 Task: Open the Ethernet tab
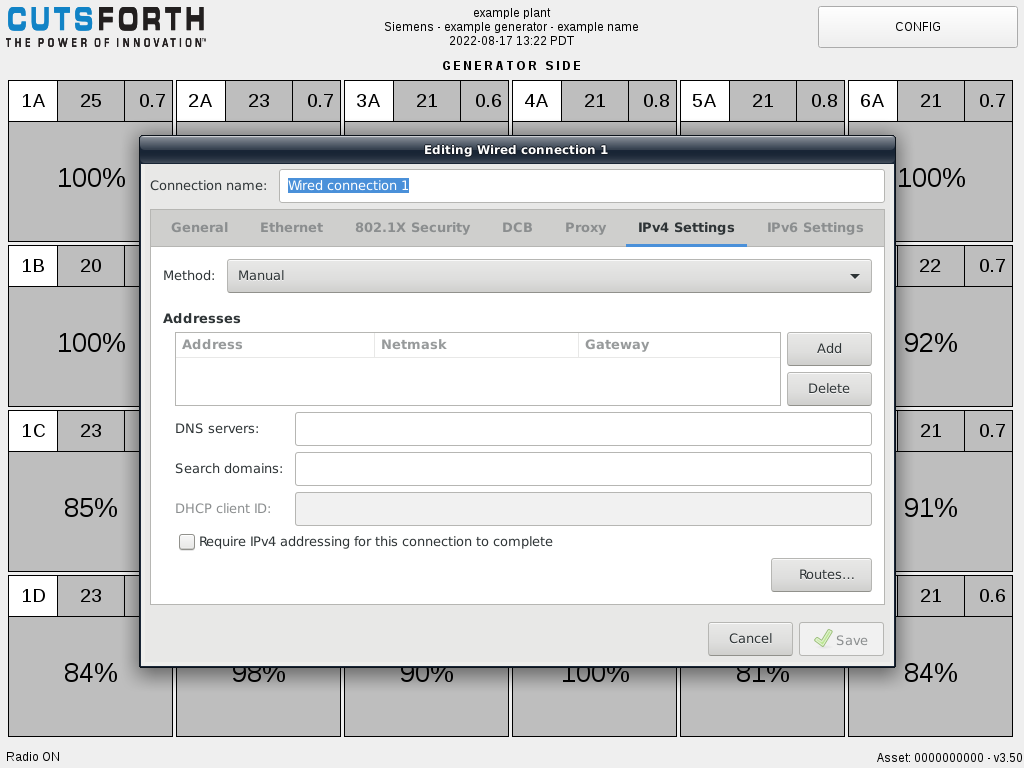tap(291, 228)
